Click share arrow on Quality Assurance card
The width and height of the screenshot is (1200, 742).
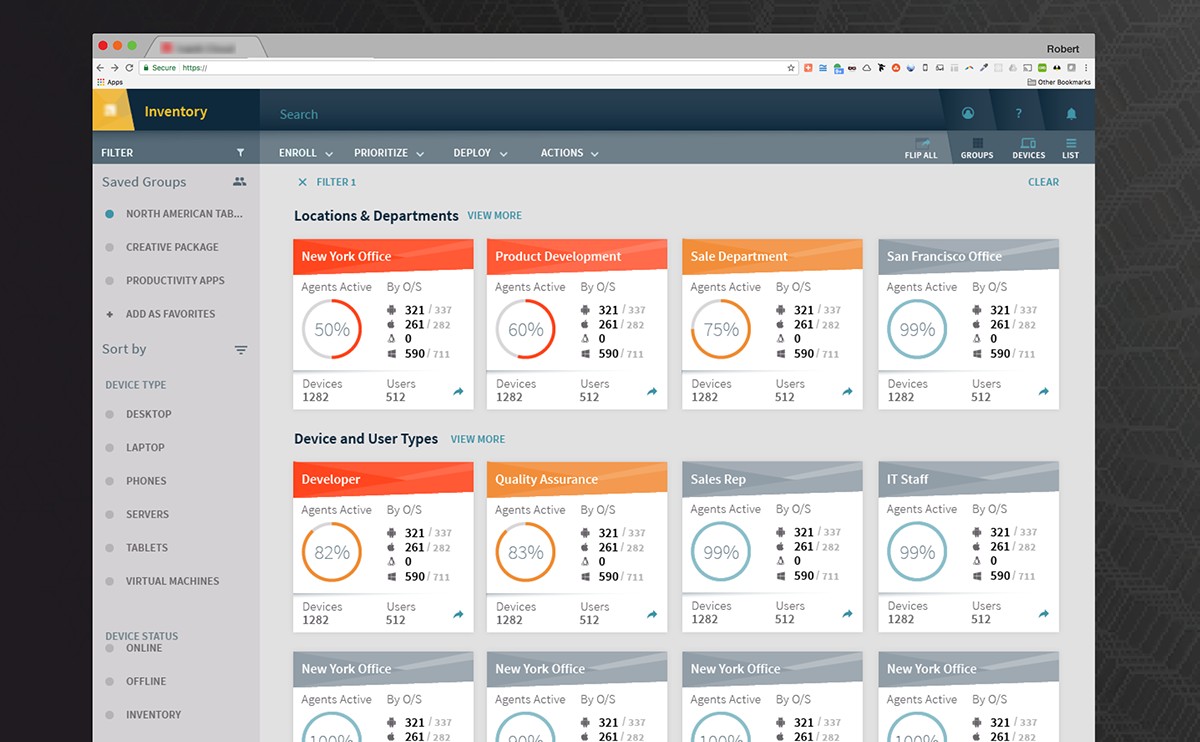[x=652, y=615]
